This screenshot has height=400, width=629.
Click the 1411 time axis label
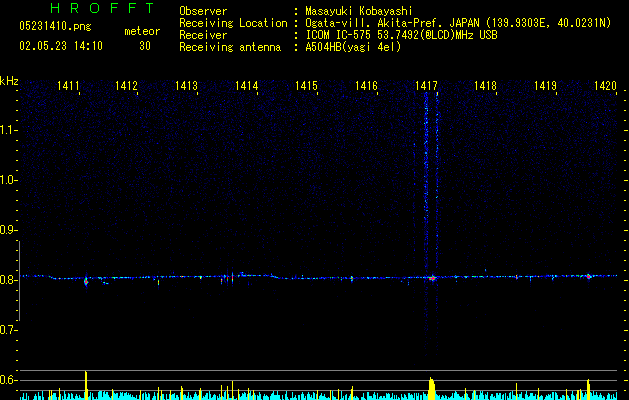click(x=68, y=86)
